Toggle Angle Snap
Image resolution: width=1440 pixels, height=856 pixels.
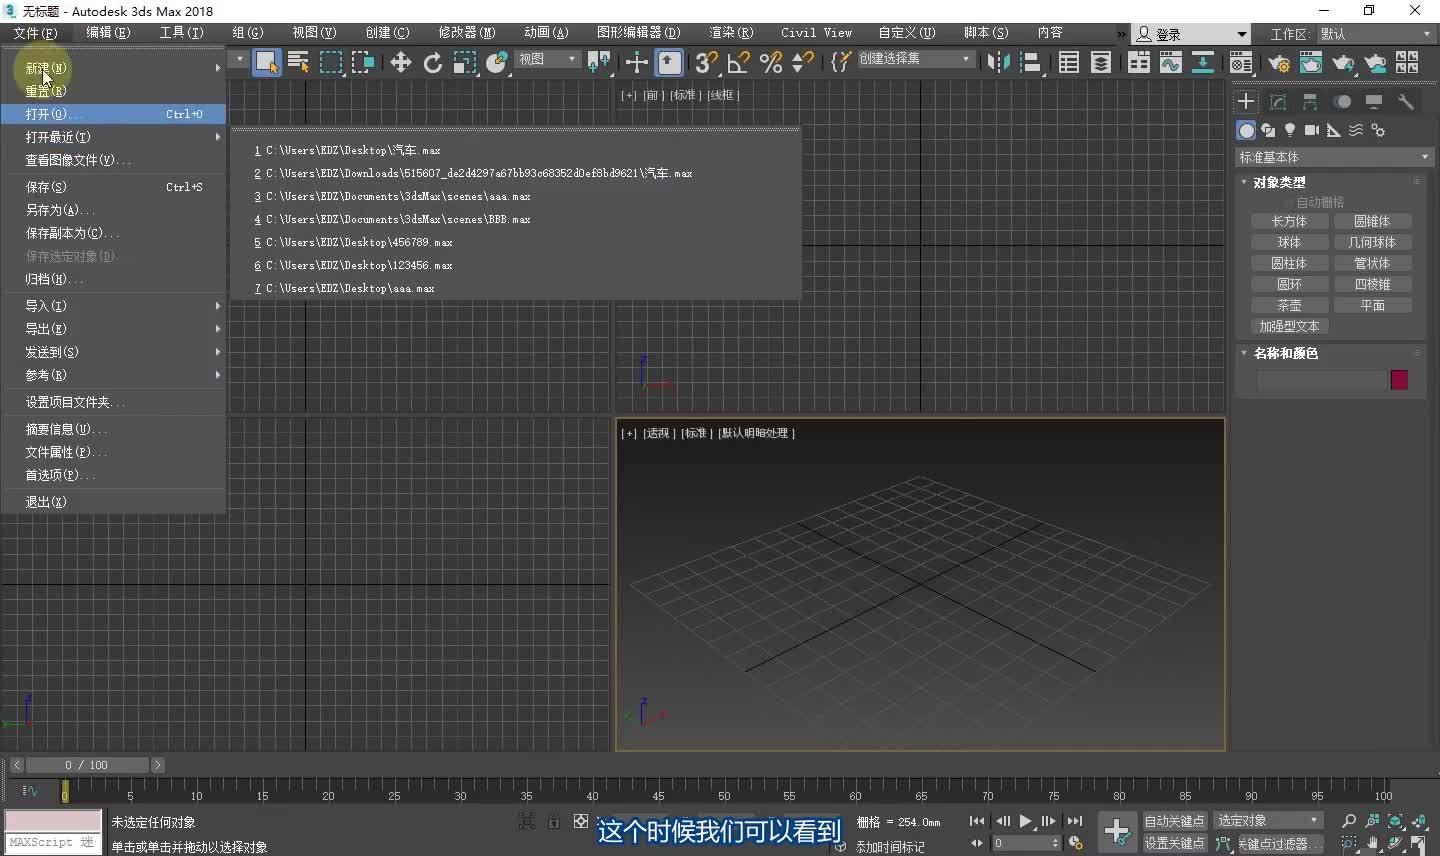click(x=739, y=62)
